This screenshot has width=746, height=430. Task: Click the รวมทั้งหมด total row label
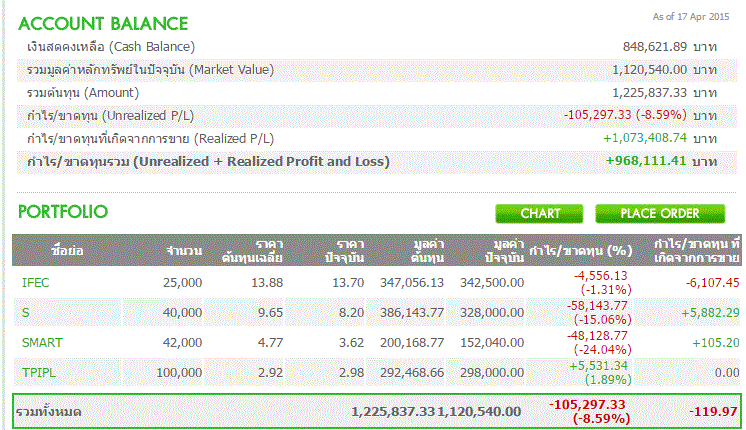click(x=52, y=412)
